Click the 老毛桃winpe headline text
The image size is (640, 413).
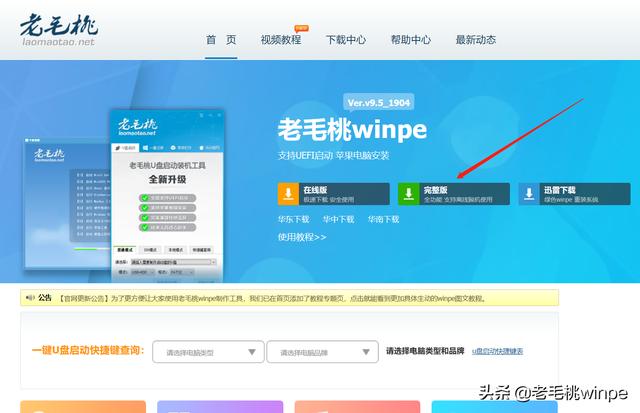click(x=352, y=130)
